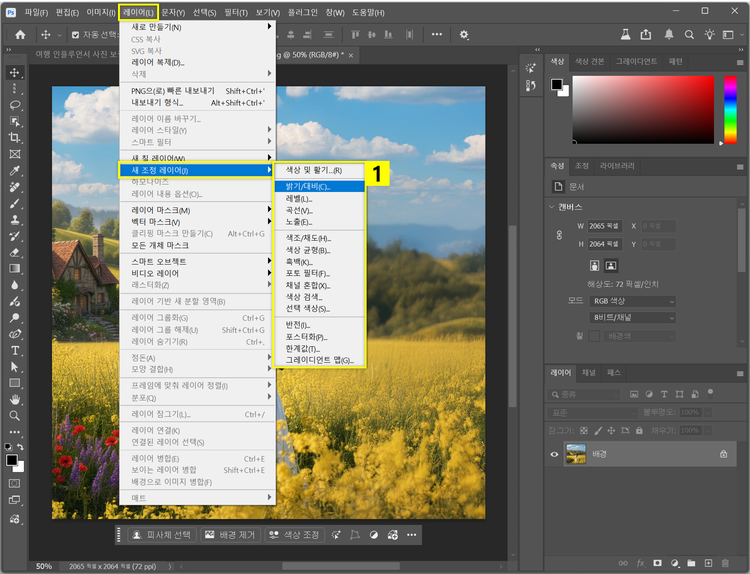Image resolution: width=750 pixels, height=574 pixels.
Task: Switch to the 그레이디언트 panel tab
Action: 636,61
